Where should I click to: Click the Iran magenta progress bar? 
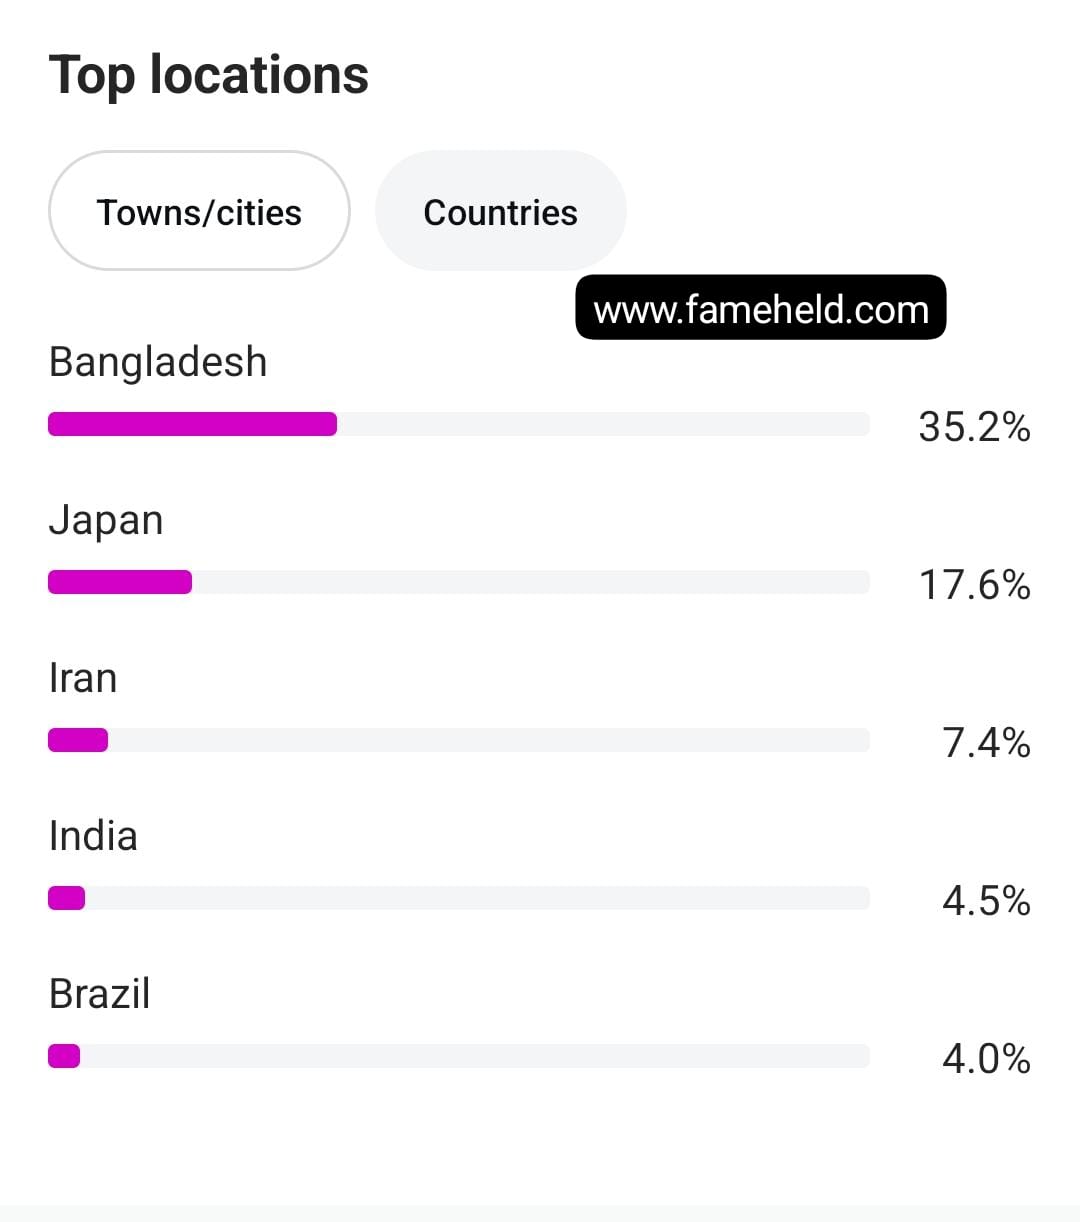(x=78, y=740)
